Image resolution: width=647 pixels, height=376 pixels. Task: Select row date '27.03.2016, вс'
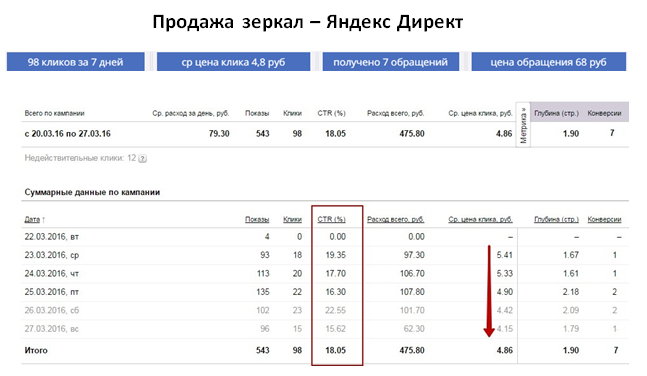(x=52, y=329)
